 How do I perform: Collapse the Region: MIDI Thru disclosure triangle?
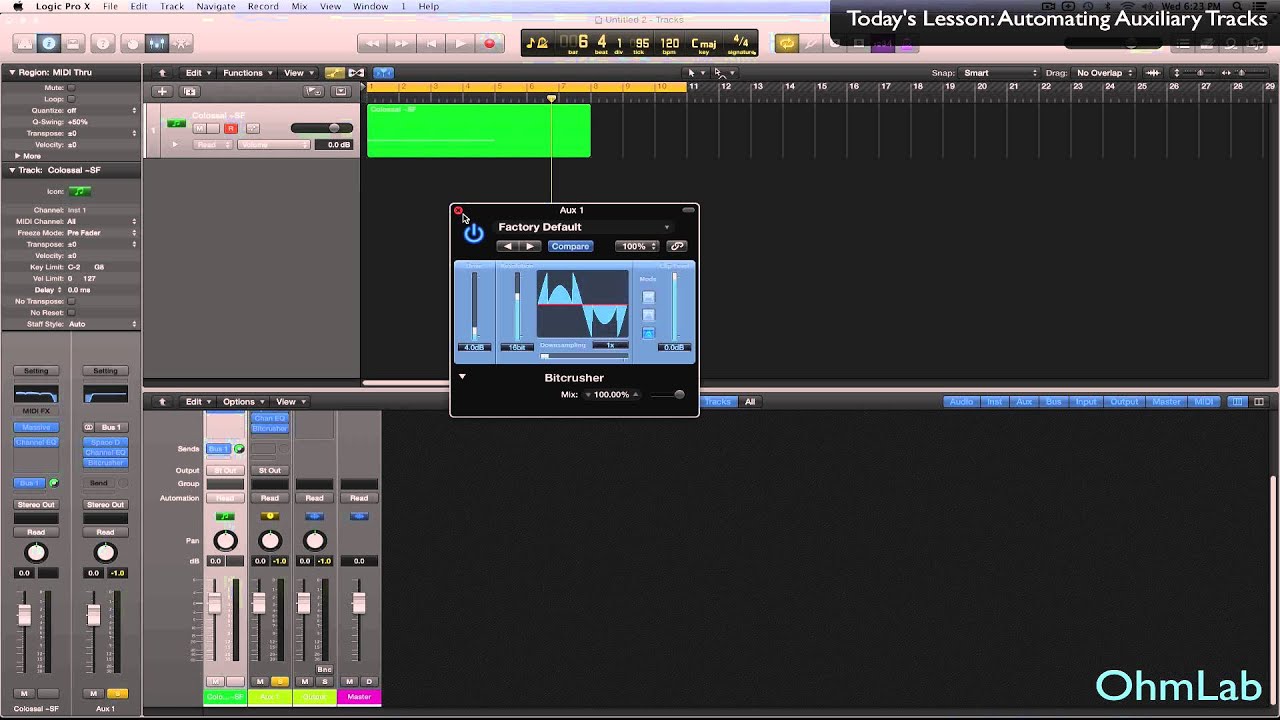pyautogui.click(x=12, y=73)
